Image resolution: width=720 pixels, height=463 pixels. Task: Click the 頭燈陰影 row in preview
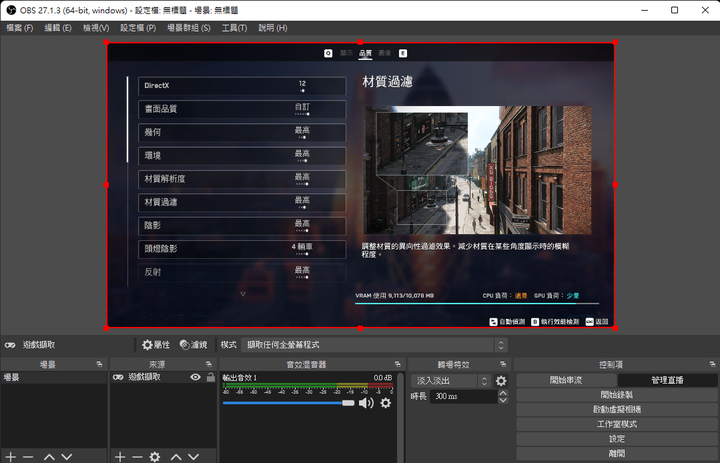coord(242,249)
